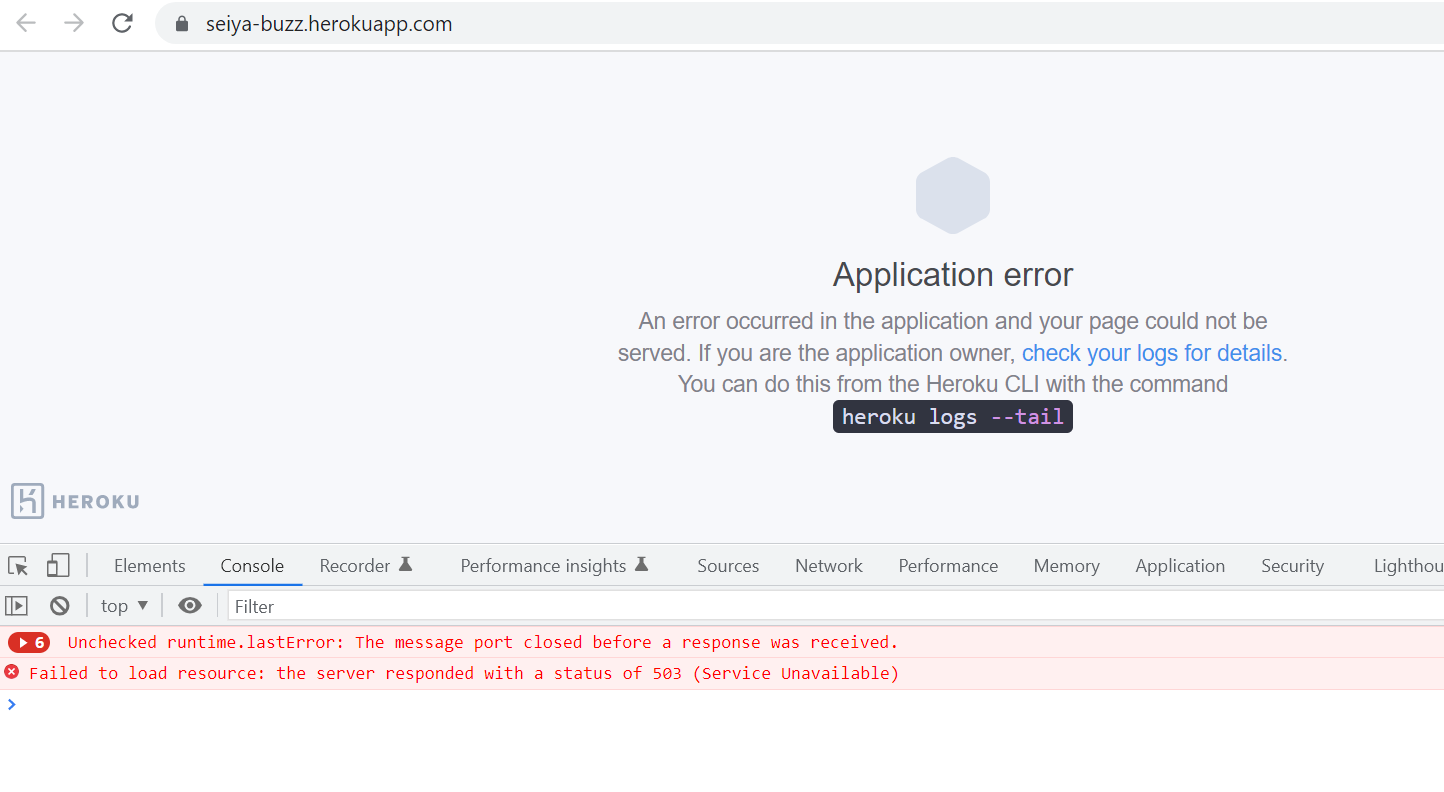The image size is (1444, 792).
Task: Click the browser back arrow
Action: click(x=26, y=24)
